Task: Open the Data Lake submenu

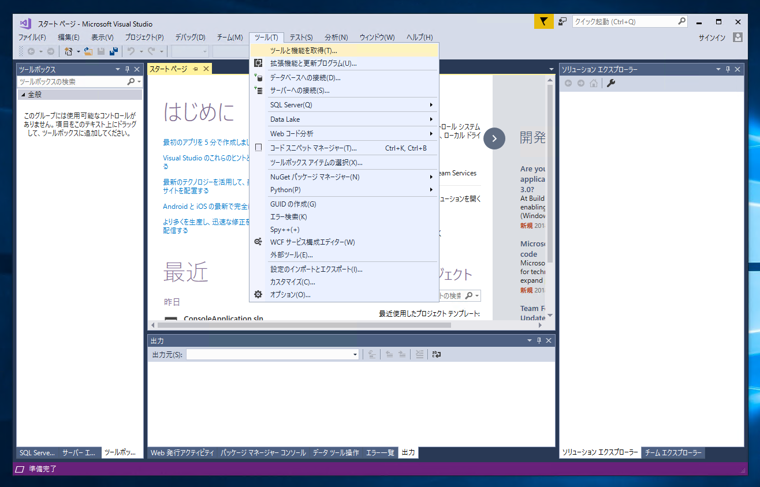Action: pos(345,119)
